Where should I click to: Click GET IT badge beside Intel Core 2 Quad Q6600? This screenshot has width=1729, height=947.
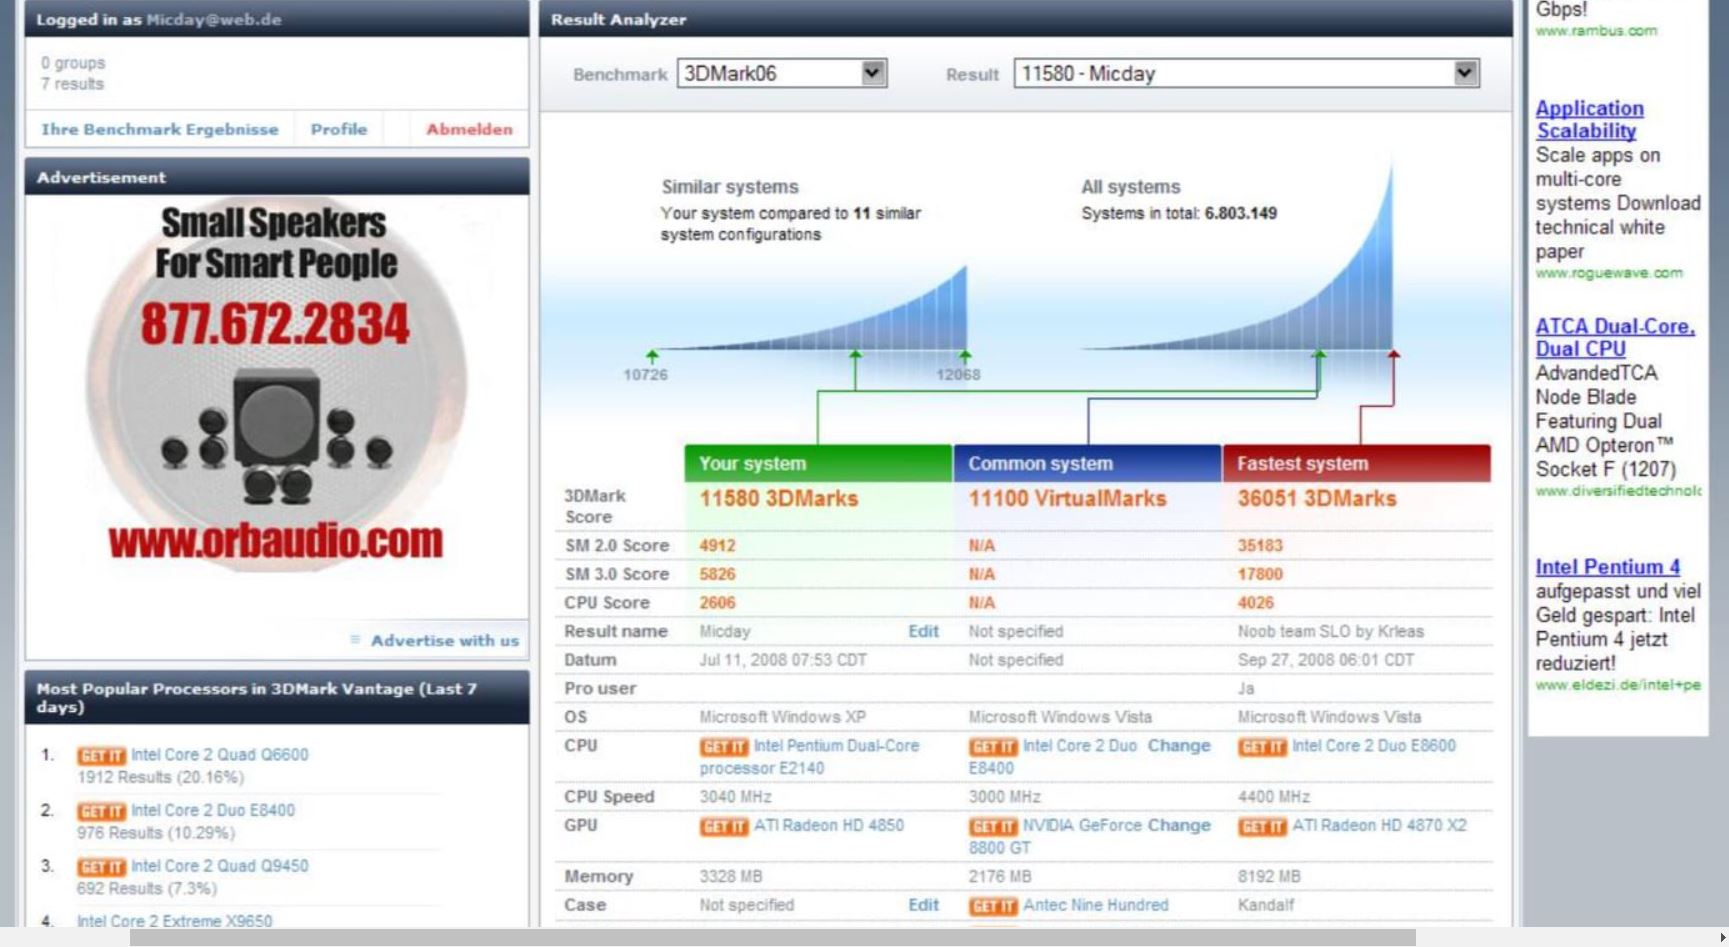(101, 755)
